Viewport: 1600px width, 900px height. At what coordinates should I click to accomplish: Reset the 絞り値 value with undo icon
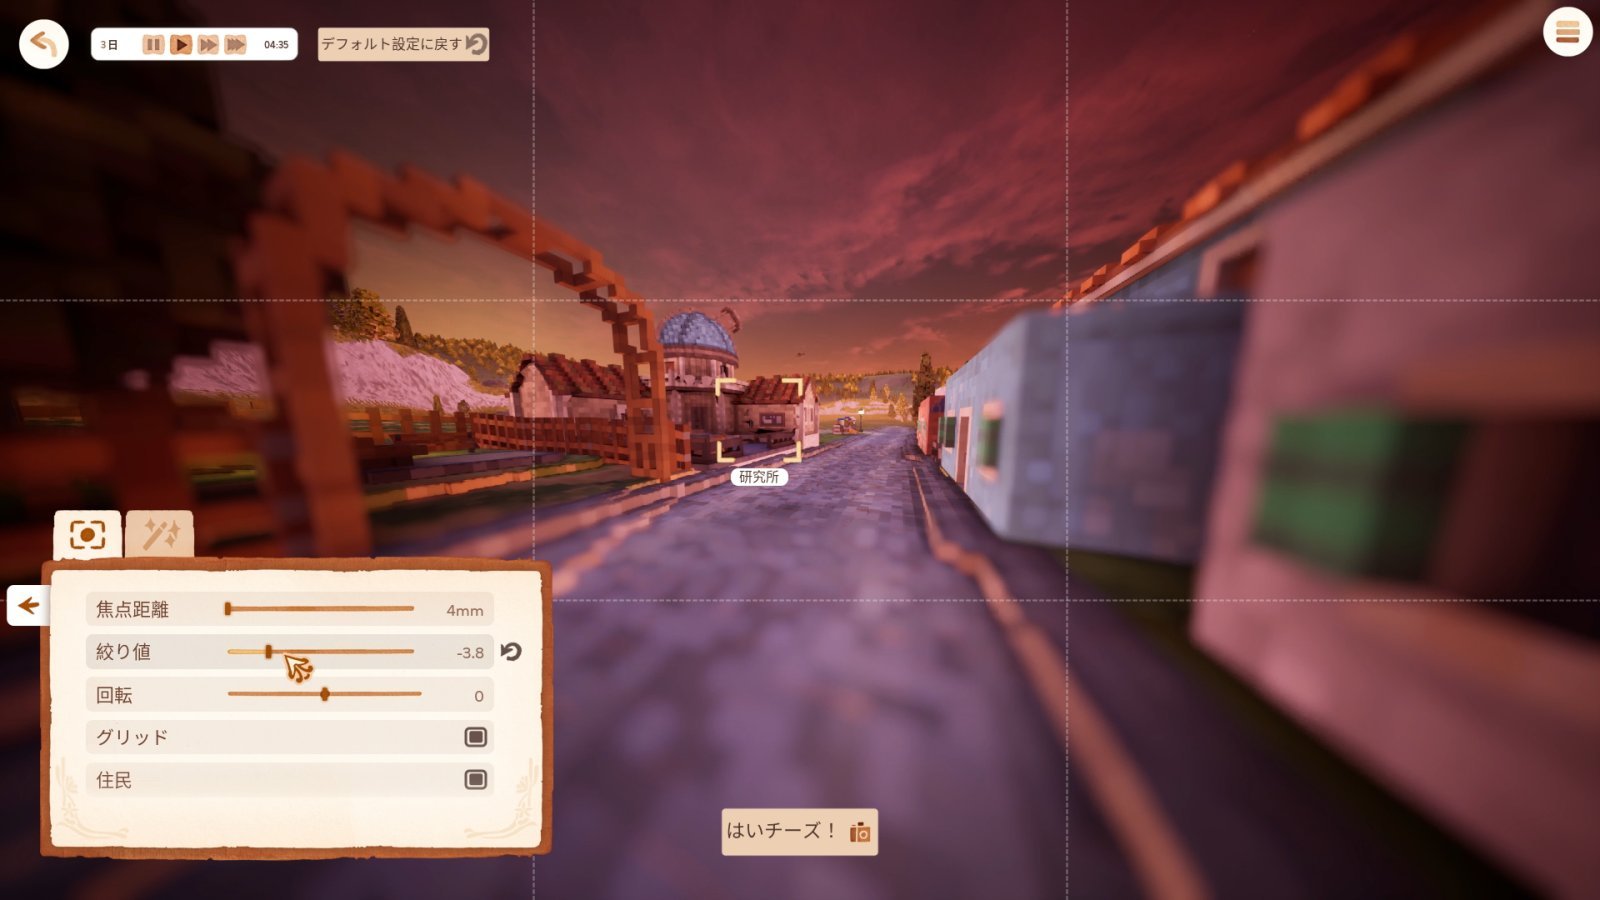[x=511, y=651]
